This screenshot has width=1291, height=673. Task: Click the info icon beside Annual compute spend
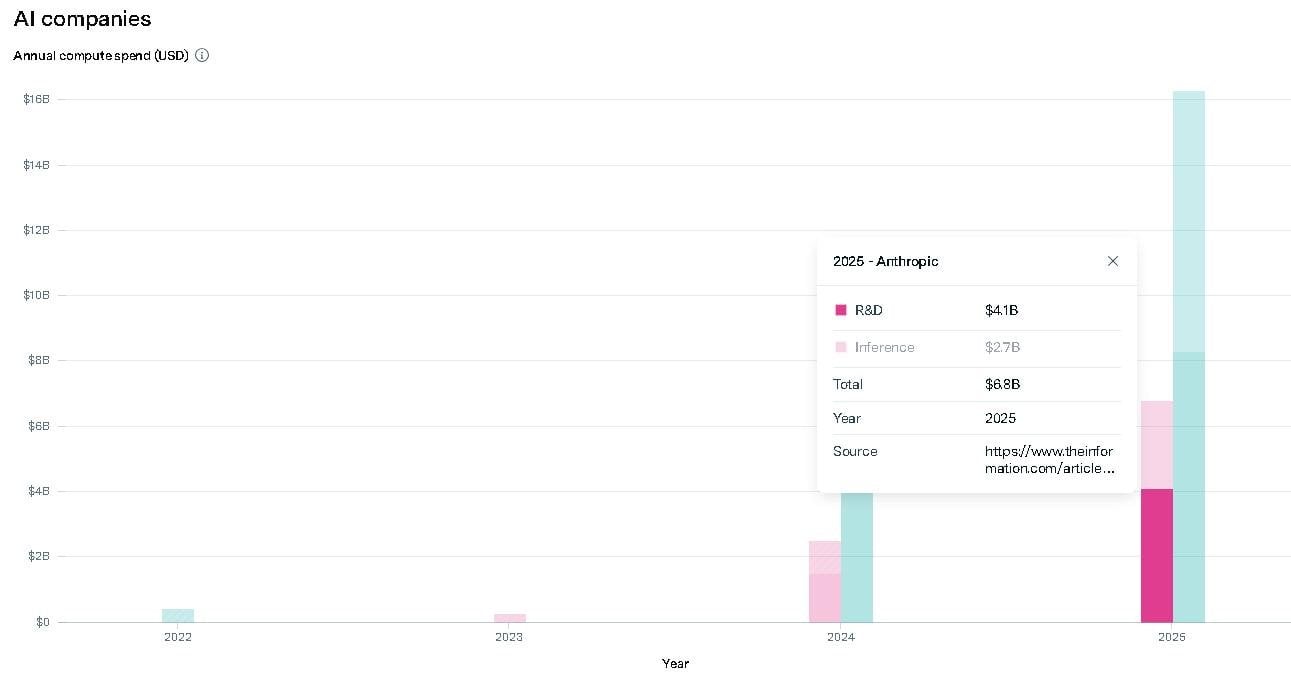(202, 56)
